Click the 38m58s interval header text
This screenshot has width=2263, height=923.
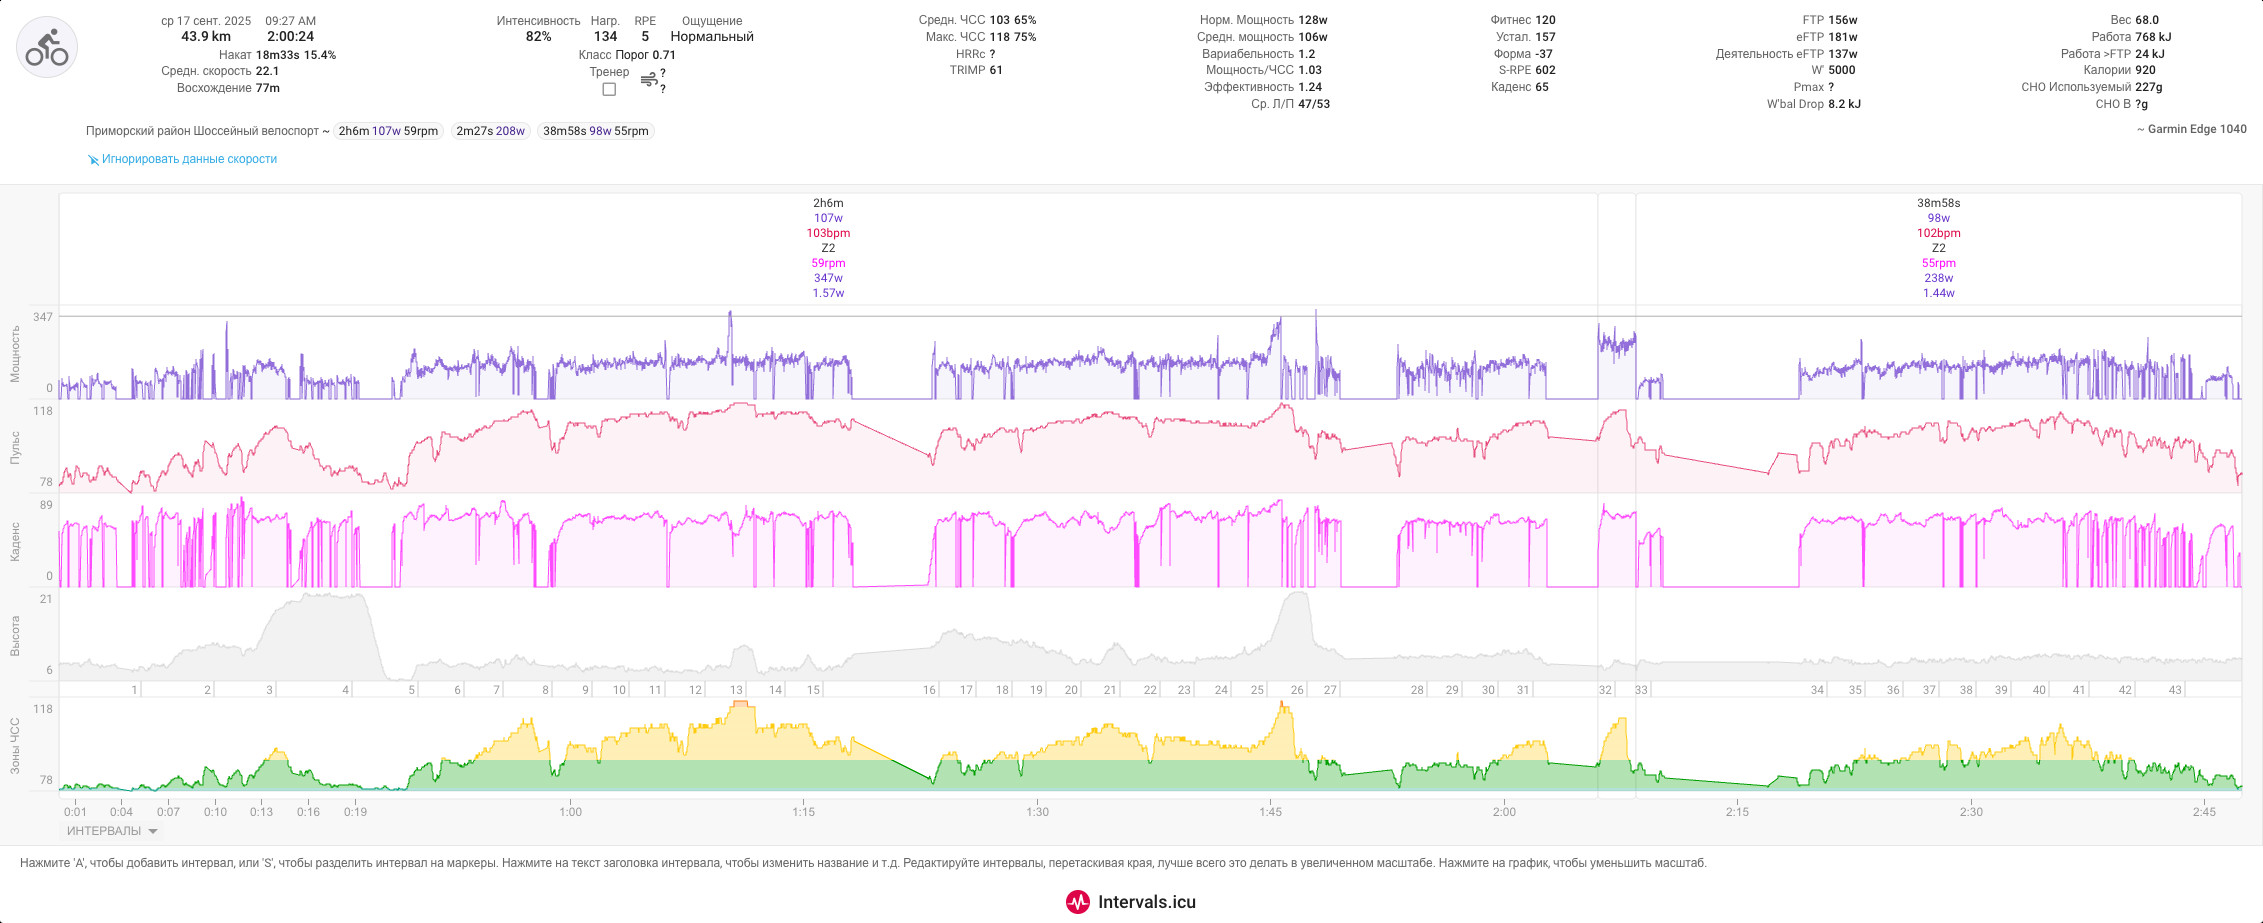click(x=1938, y=203)
